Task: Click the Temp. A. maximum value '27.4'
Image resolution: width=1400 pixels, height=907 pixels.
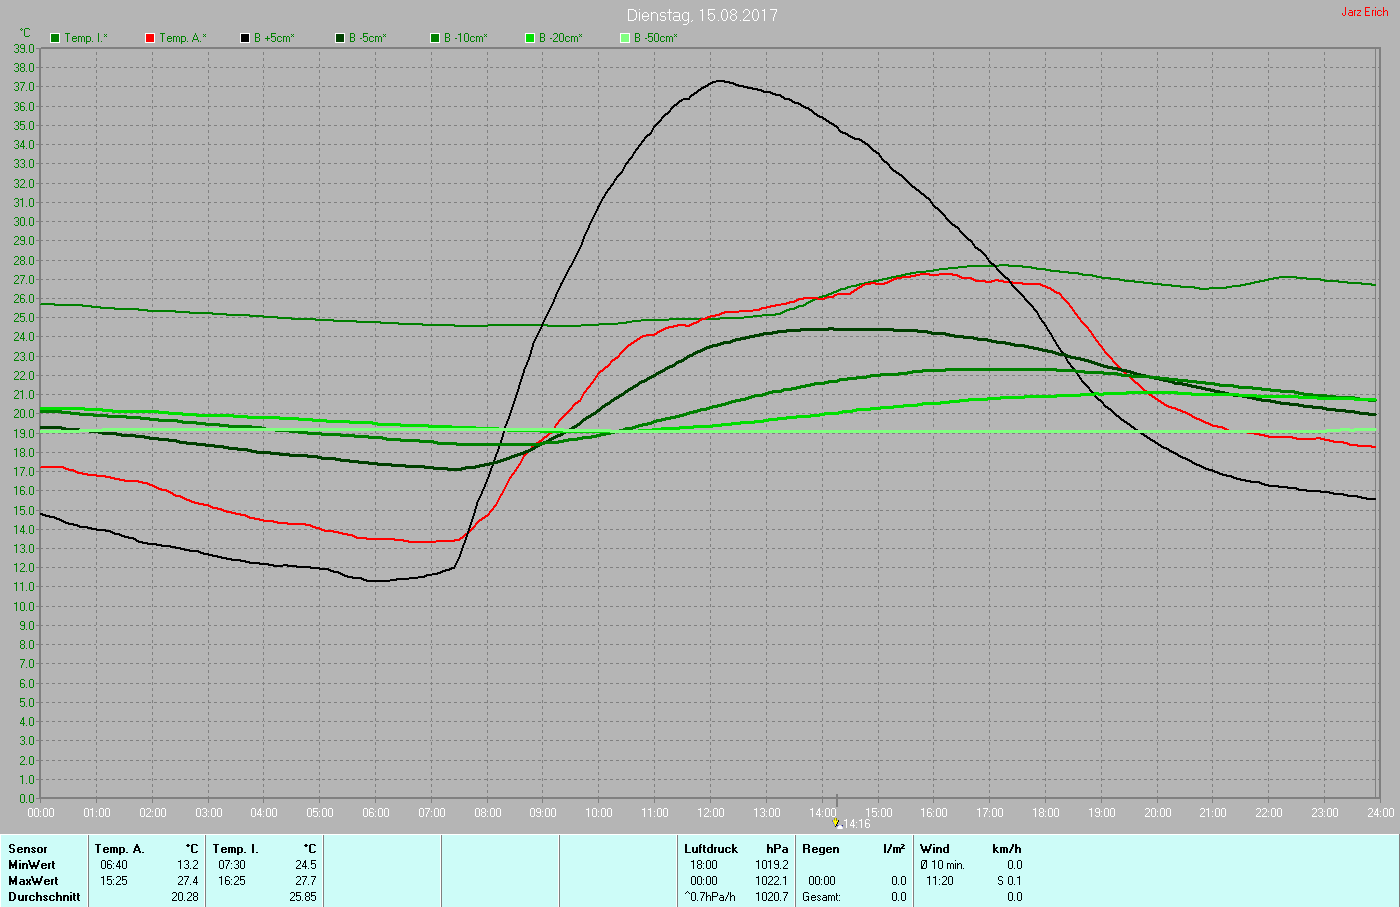Action: click(188, 881)
